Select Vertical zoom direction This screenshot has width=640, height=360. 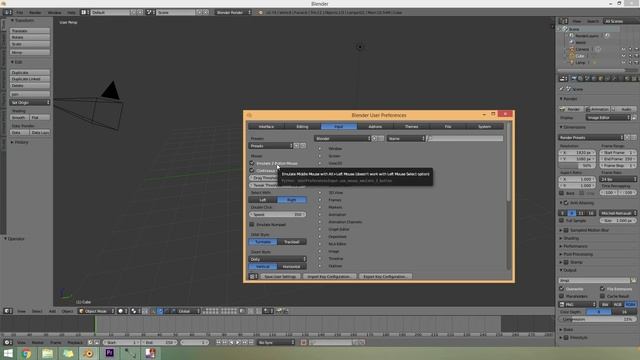pos(263,267)
